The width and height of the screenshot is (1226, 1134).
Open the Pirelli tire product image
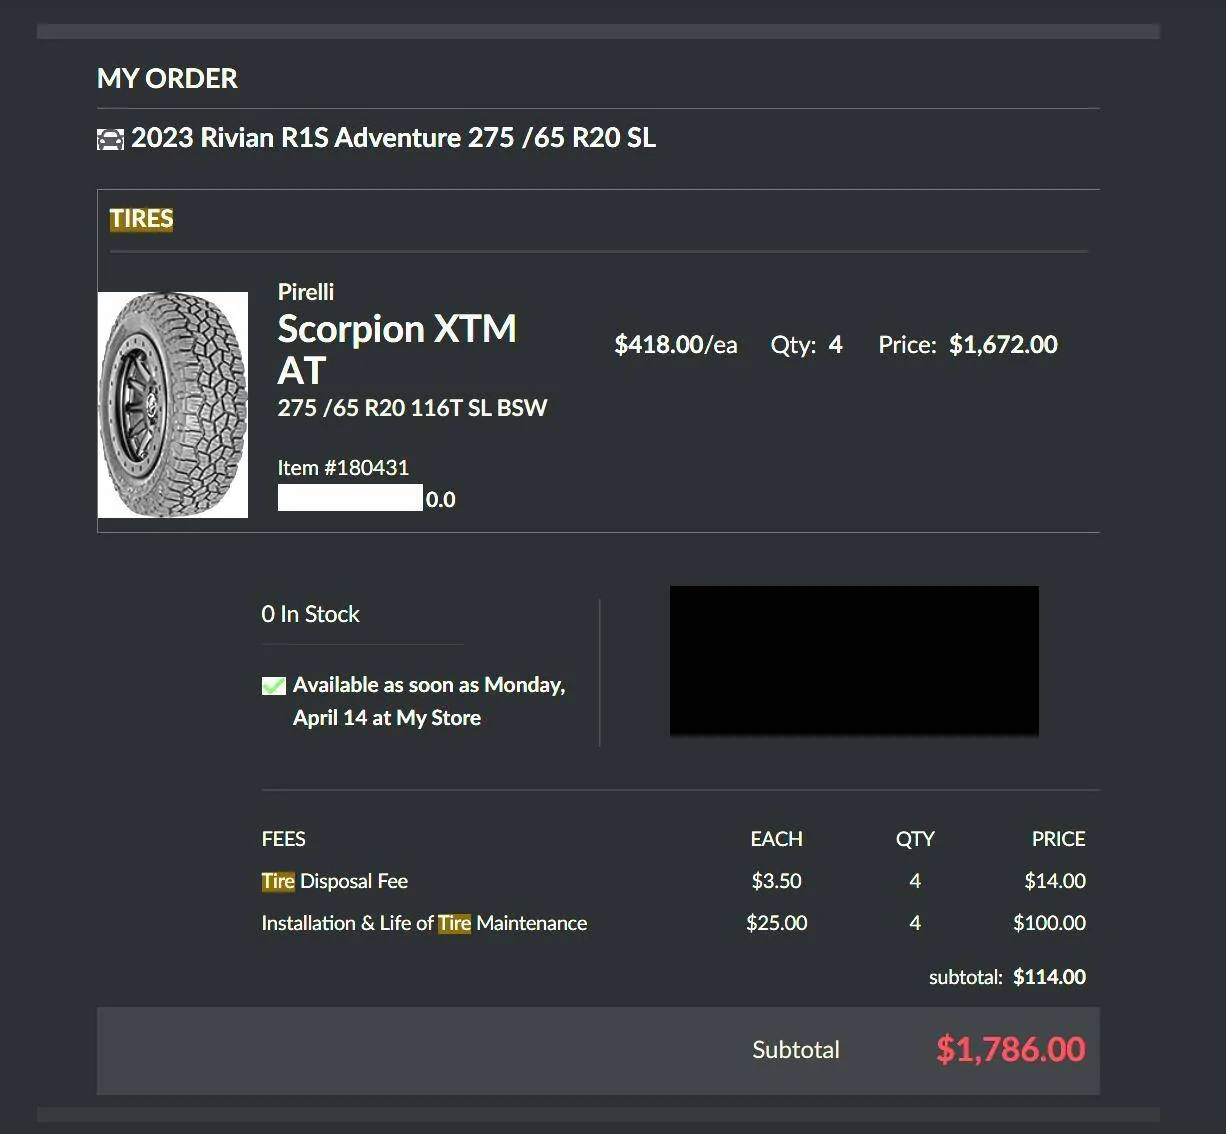(173, 405)
